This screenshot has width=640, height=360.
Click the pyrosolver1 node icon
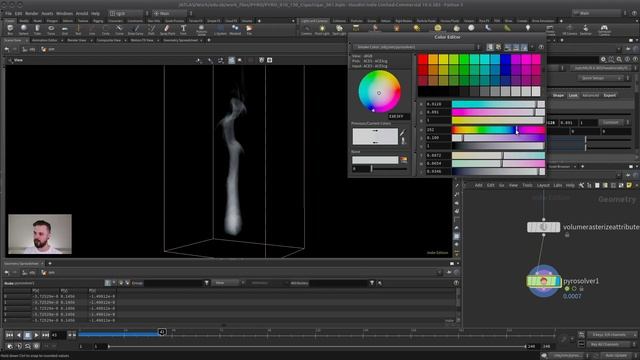pyautogui.click(x=543, y=281)
